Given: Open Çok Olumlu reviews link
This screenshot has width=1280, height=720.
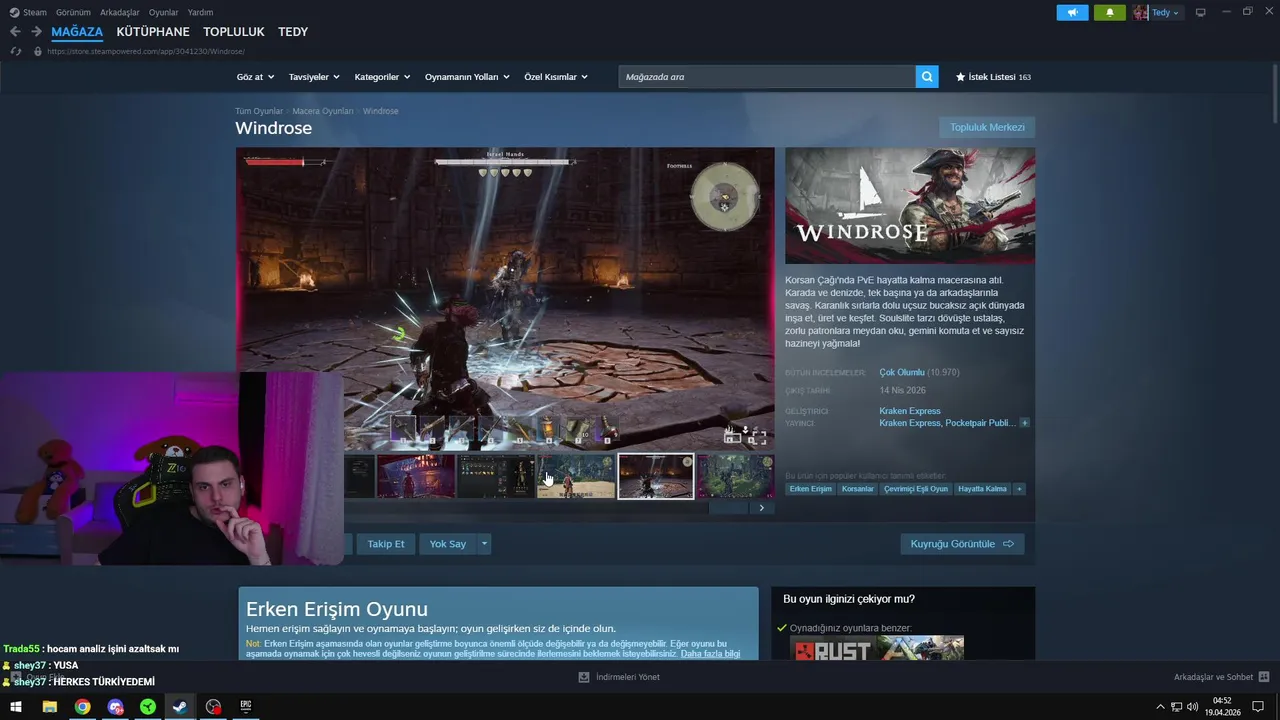Looking at the screenshot, I should (902, 372).
